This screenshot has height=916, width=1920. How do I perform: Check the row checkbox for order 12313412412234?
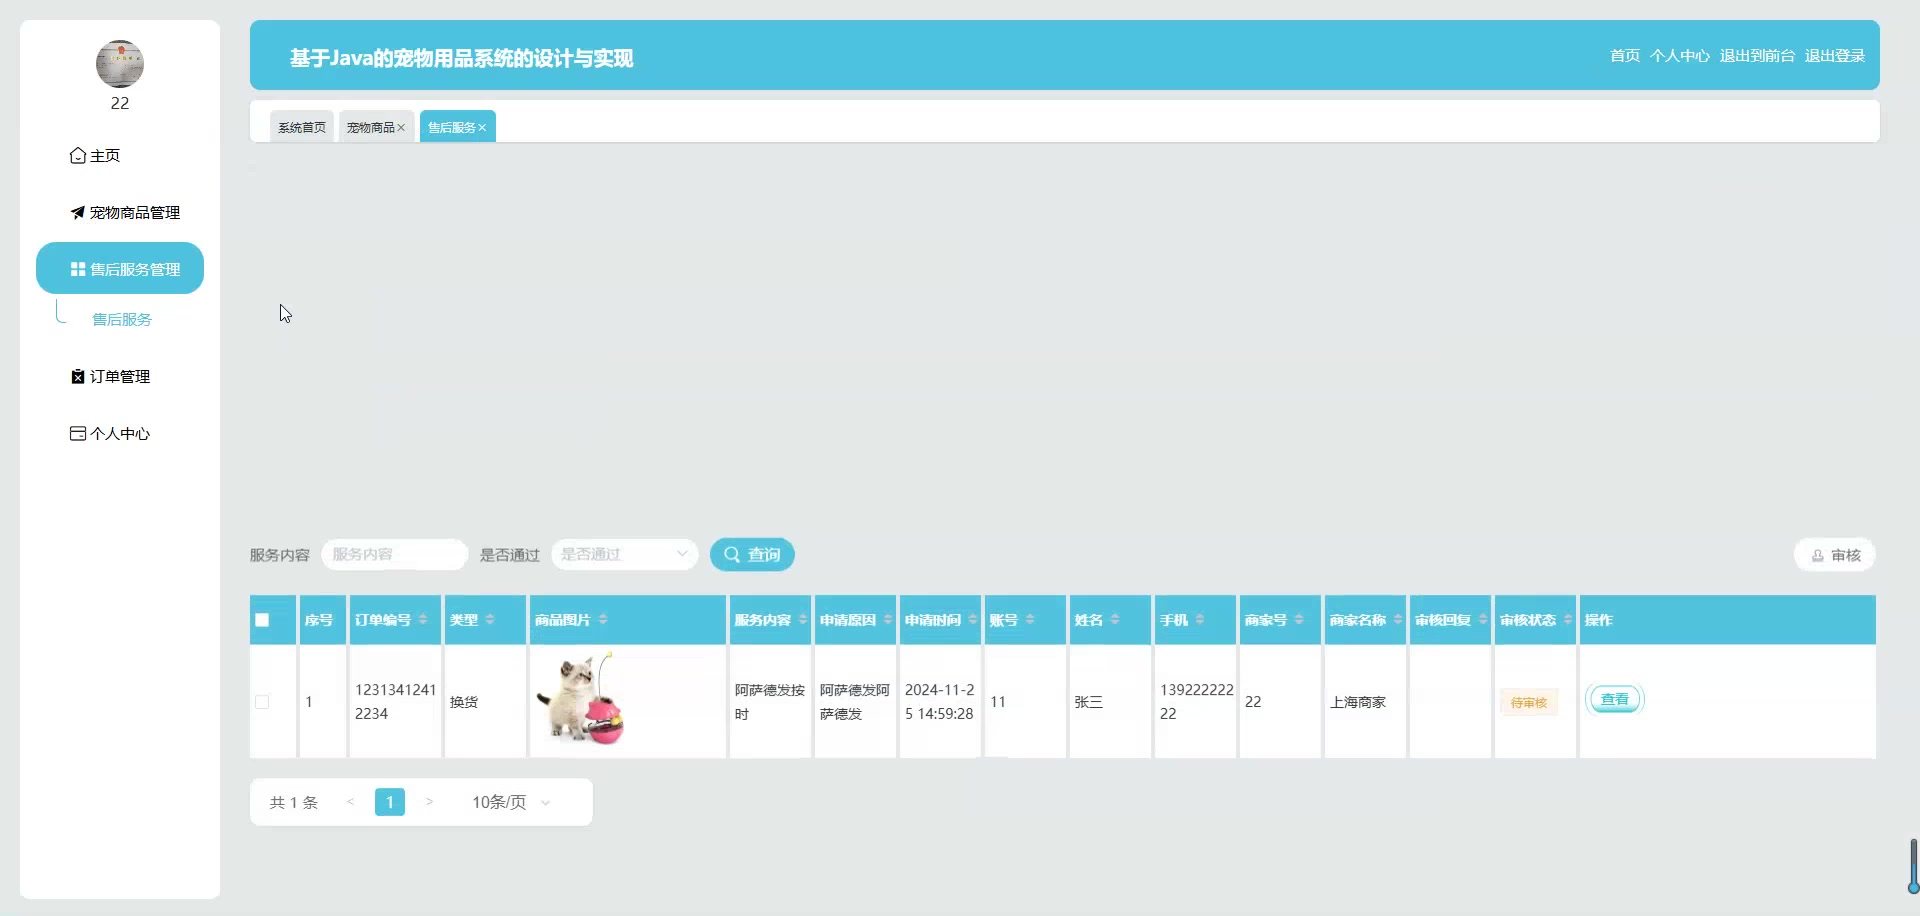[262, 702]
